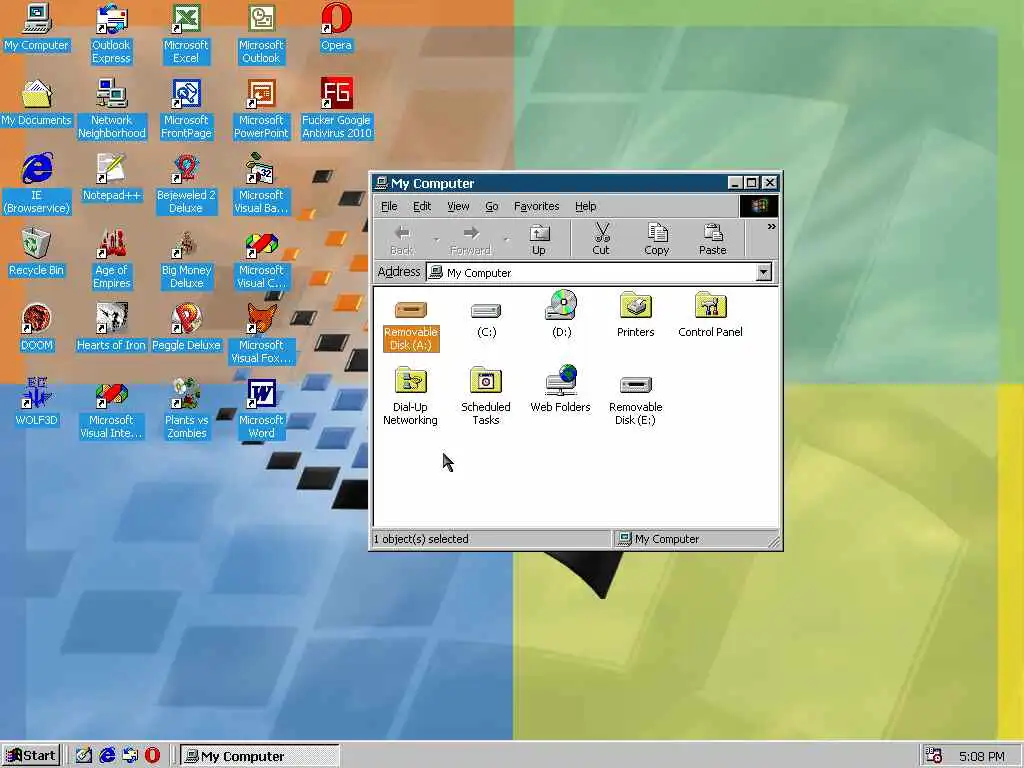
Task: Launch Opera from the Quick Launch bar
Action: click(152, 756)
